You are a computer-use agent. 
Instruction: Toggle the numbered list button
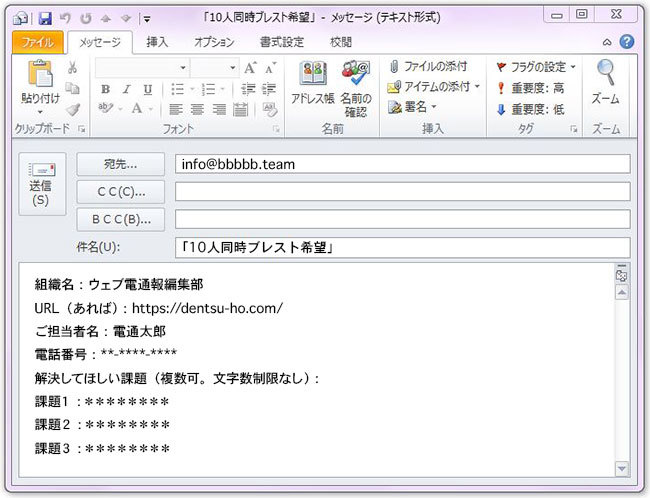click(x=209, y=89)
